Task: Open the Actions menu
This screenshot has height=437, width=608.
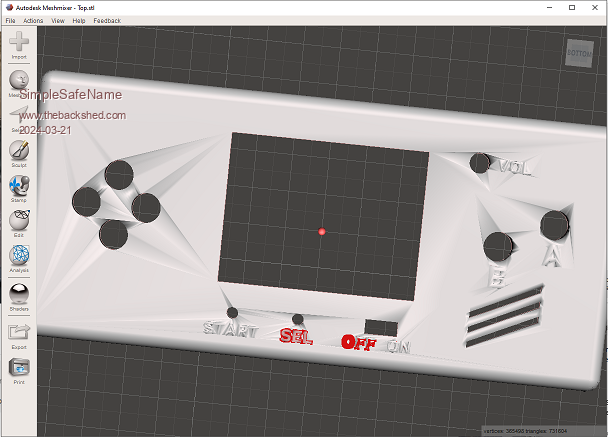Action: (33, 20)
